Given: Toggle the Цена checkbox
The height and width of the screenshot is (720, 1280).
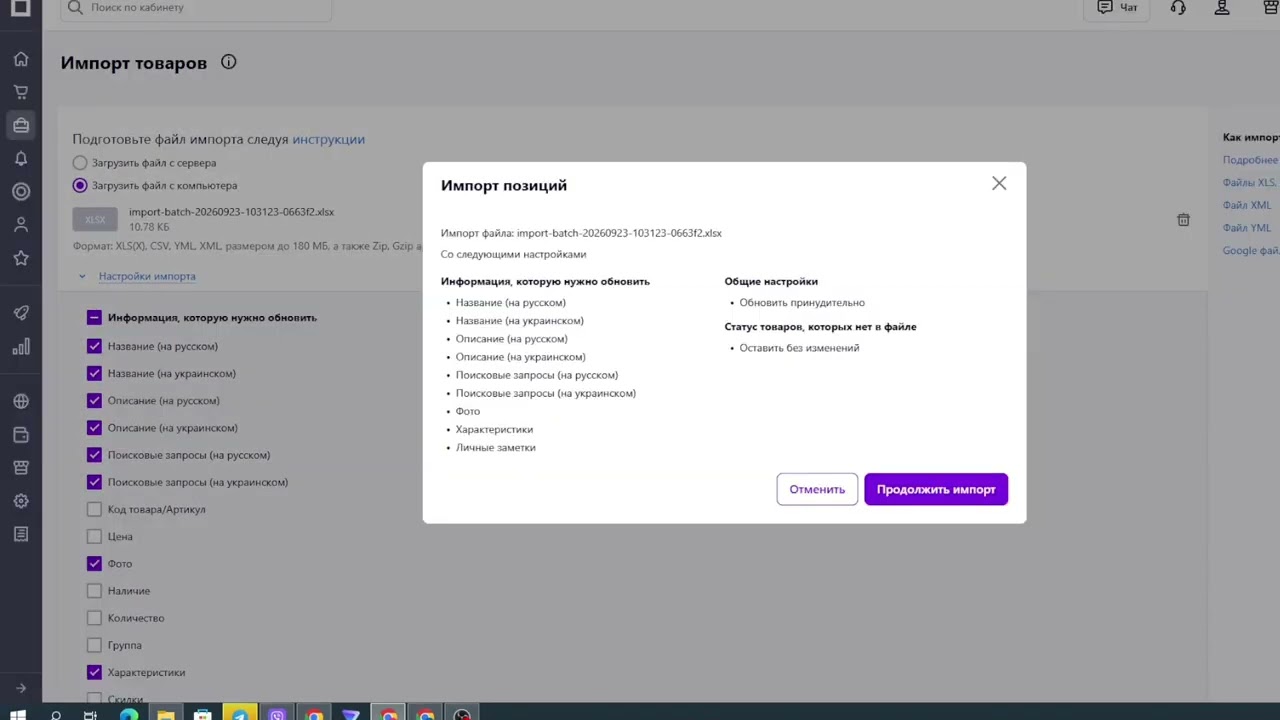Looking at the screenshot, I should [94, 536].
